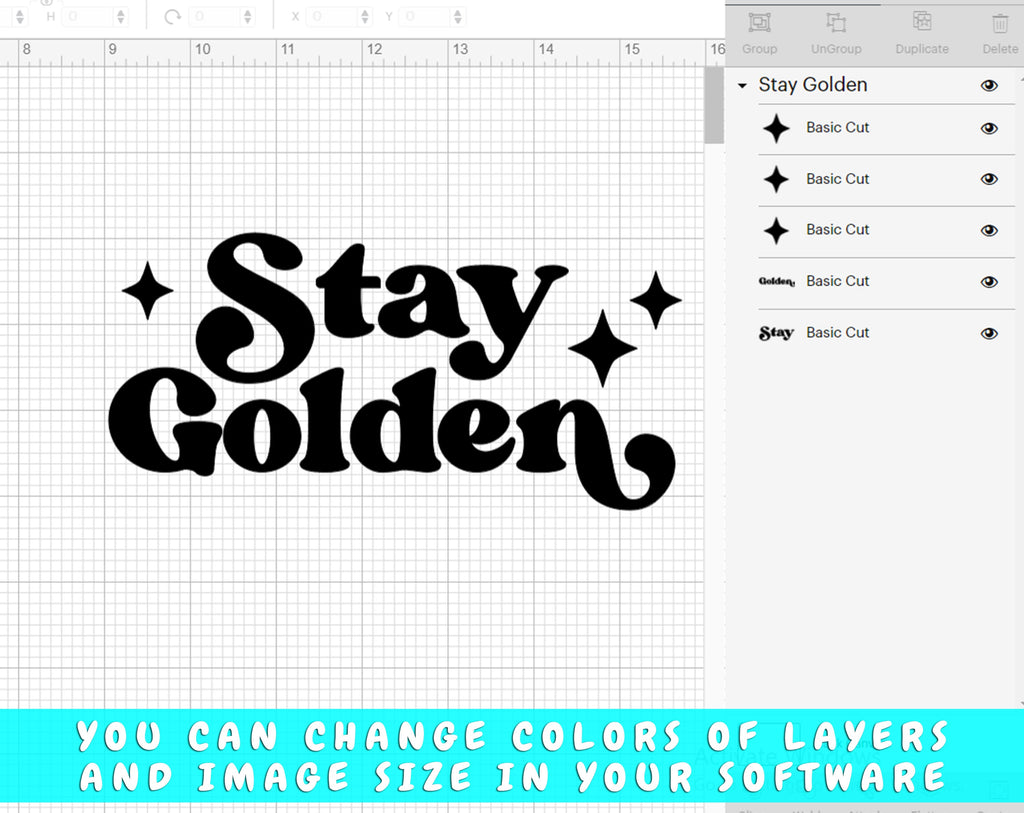Hide the 'Stay' Basic Cut layer

[x=989, y=332]
